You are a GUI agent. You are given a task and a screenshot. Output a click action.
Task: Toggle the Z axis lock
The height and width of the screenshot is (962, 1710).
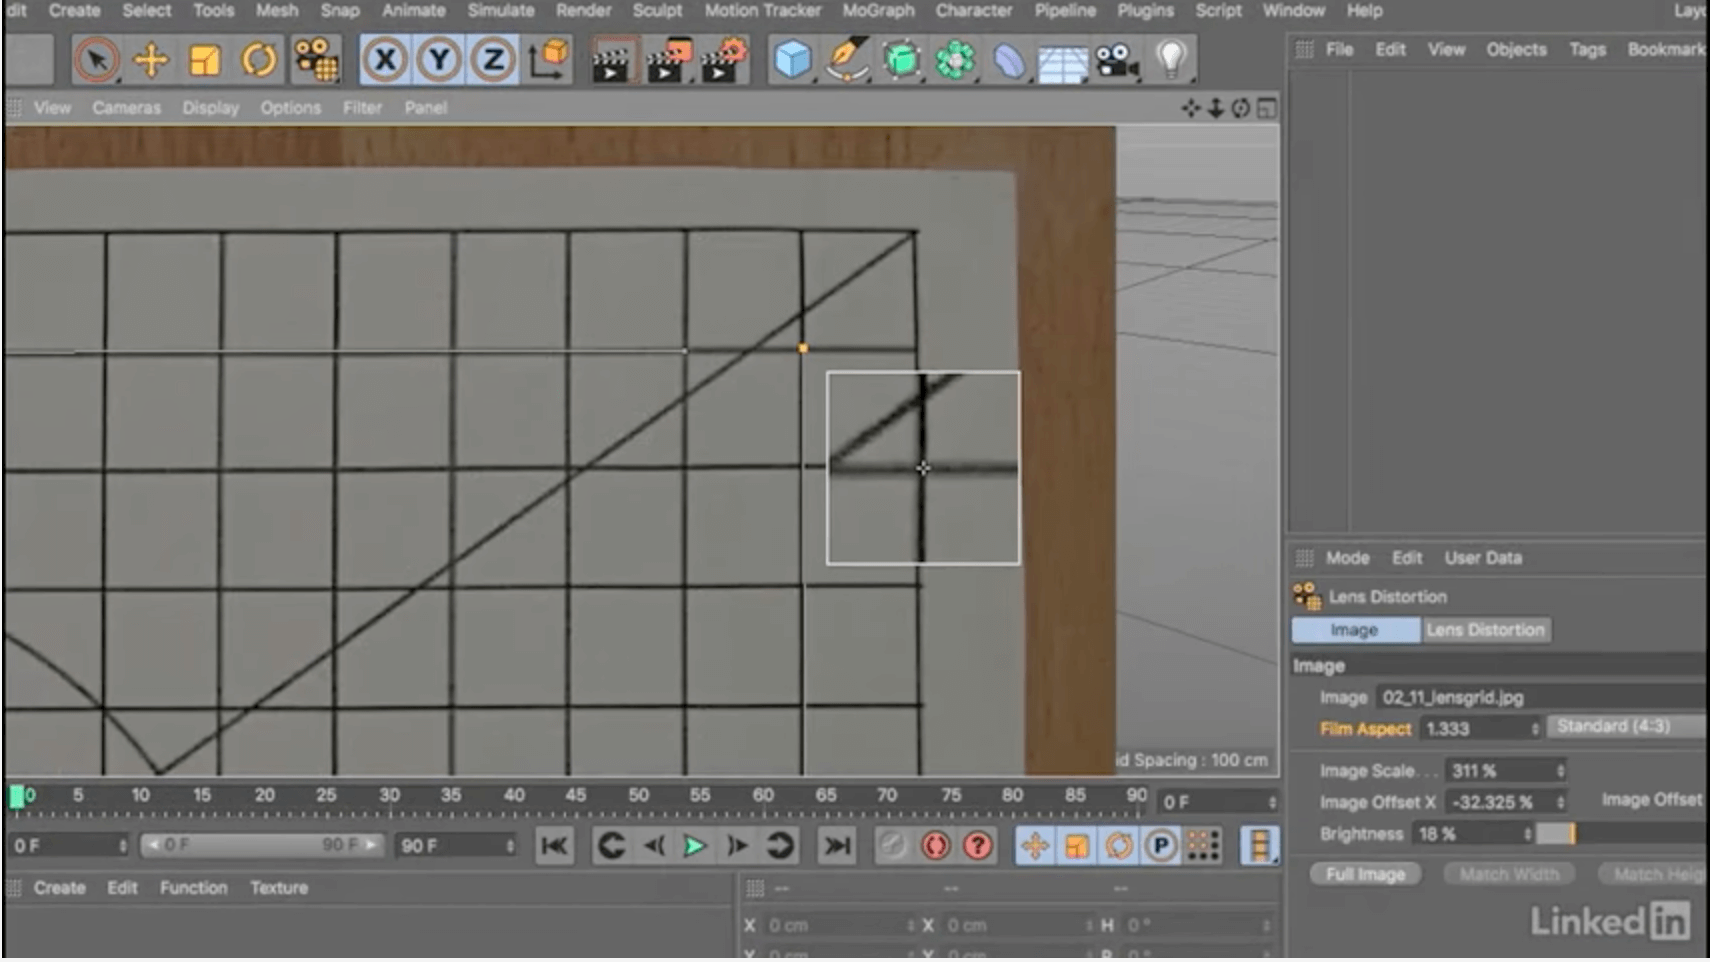493,60
